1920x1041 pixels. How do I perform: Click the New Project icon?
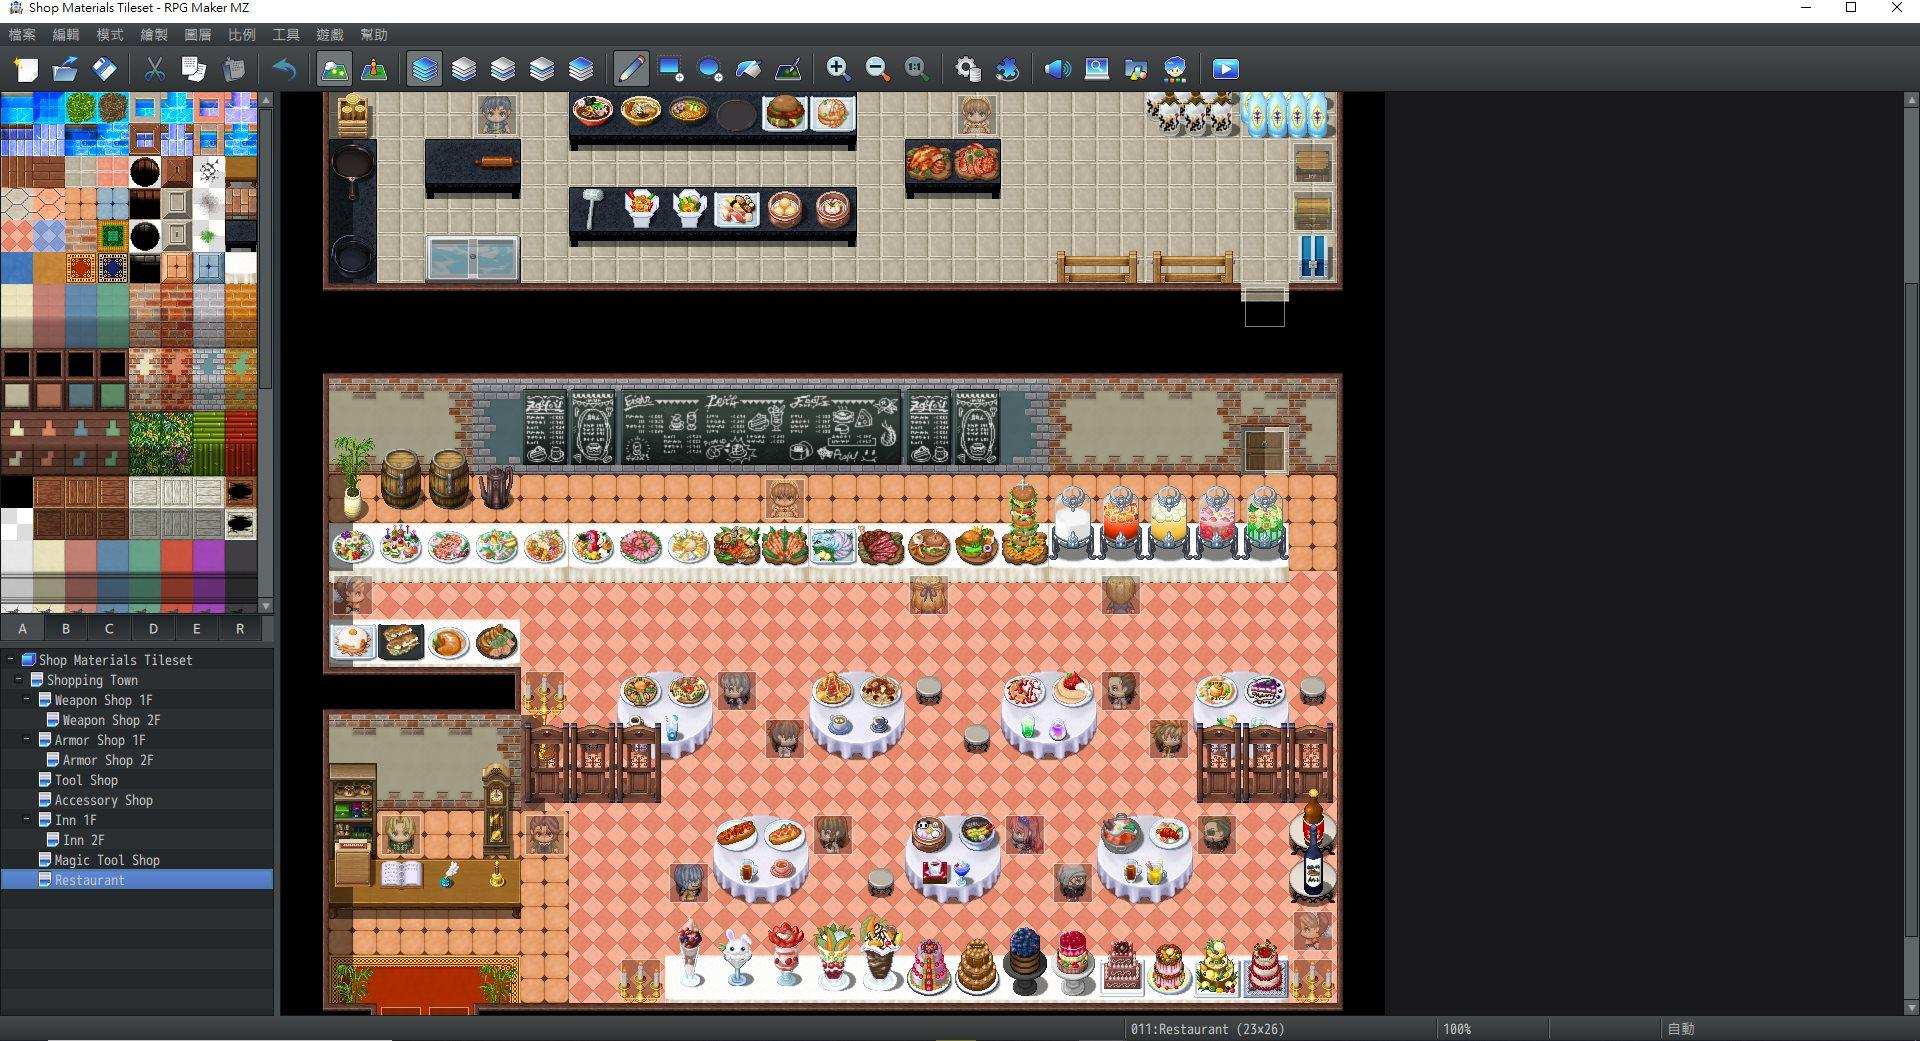[x=26, y=69]
